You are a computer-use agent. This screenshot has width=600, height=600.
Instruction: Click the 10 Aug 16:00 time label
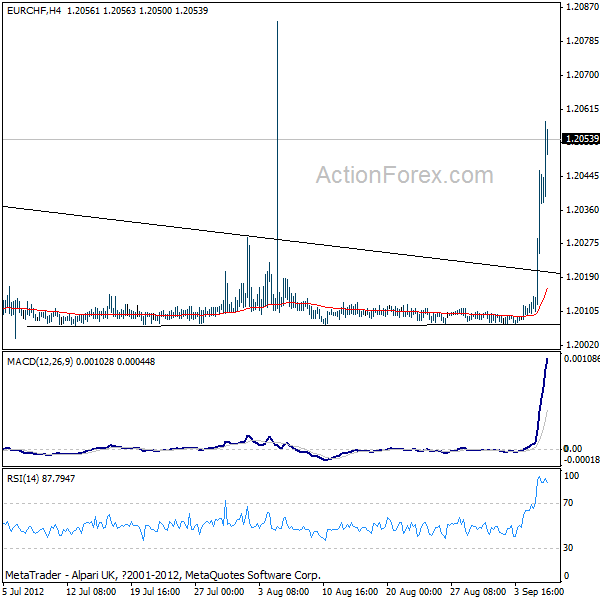coord(350,592)
